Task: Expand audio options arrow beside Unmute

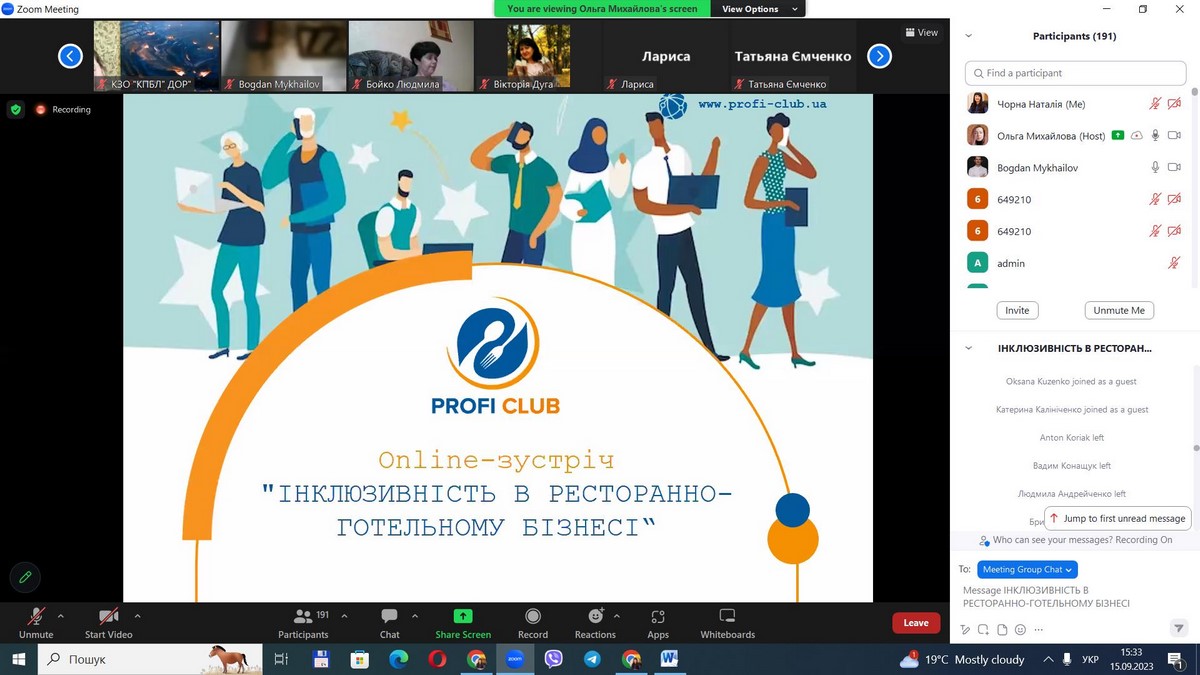Action: click(61, 616)
